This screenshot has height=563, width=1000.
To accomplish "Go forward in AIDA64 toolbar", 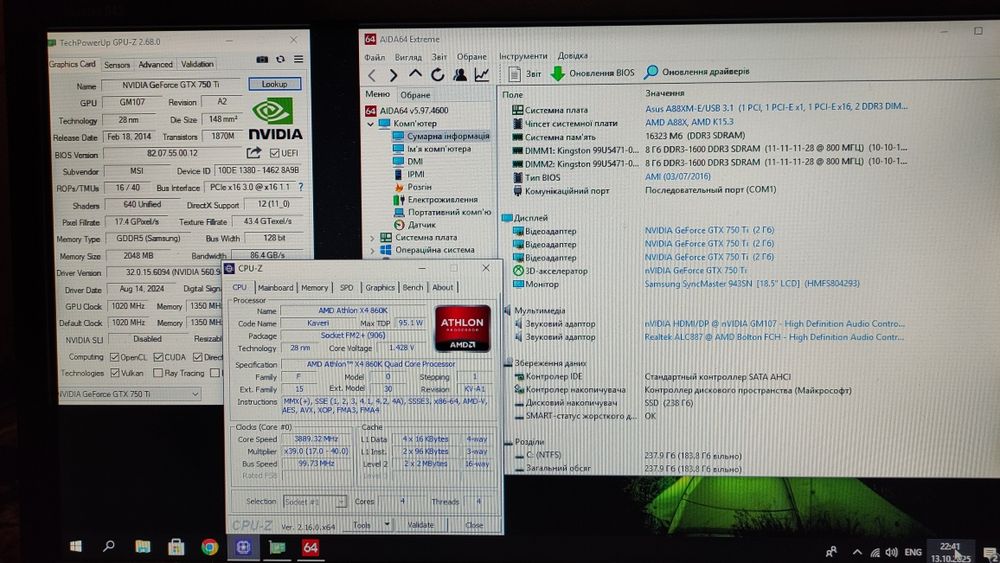I will click(393, 75).
